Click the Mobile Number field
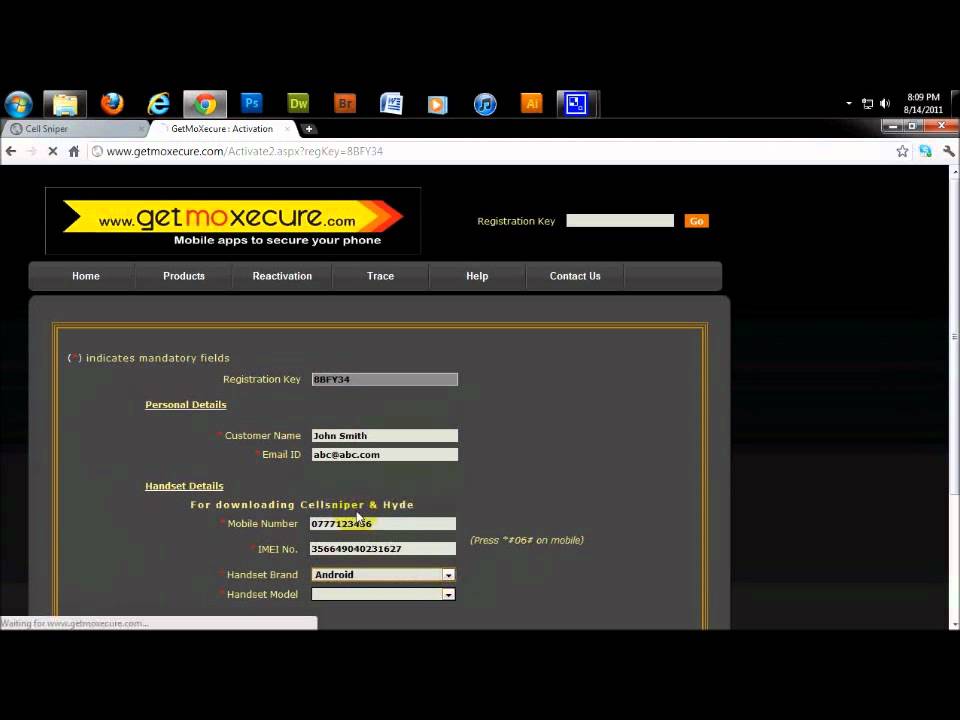Screen dimensions: 960x720 point(383,523)
